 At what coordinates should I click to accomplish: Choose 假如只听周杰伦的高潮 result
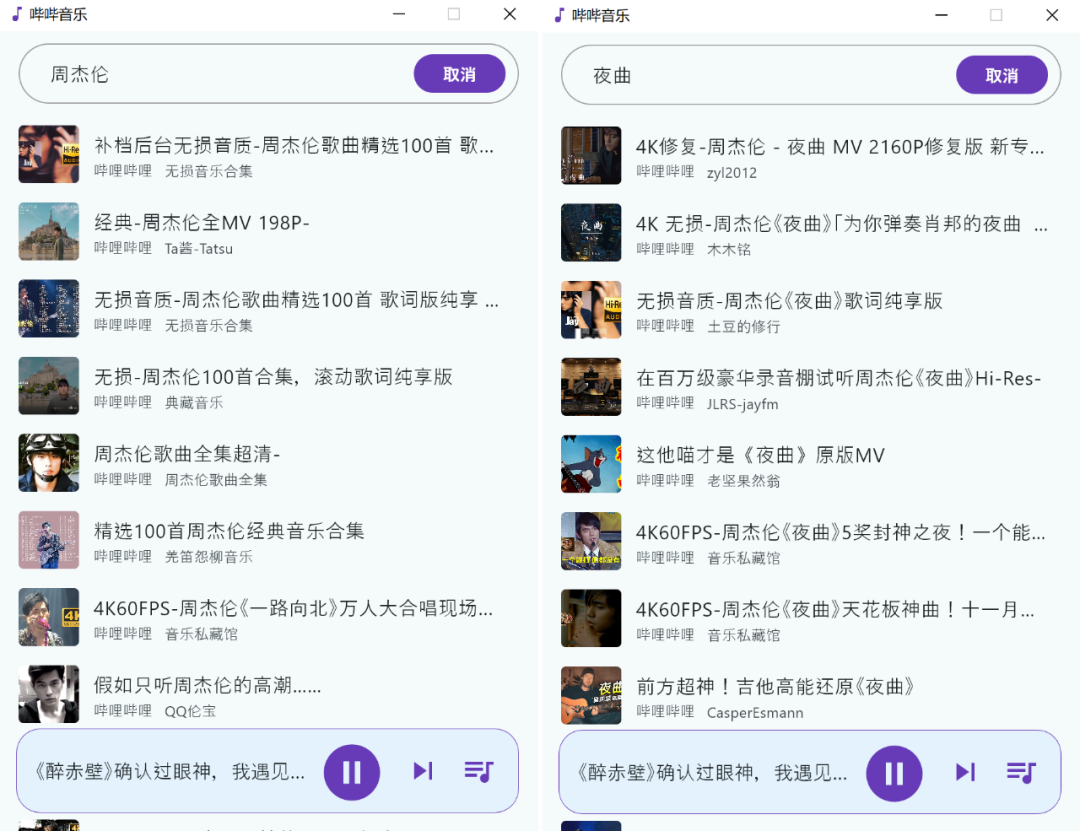pyautogui.click(x=207, y=685)
